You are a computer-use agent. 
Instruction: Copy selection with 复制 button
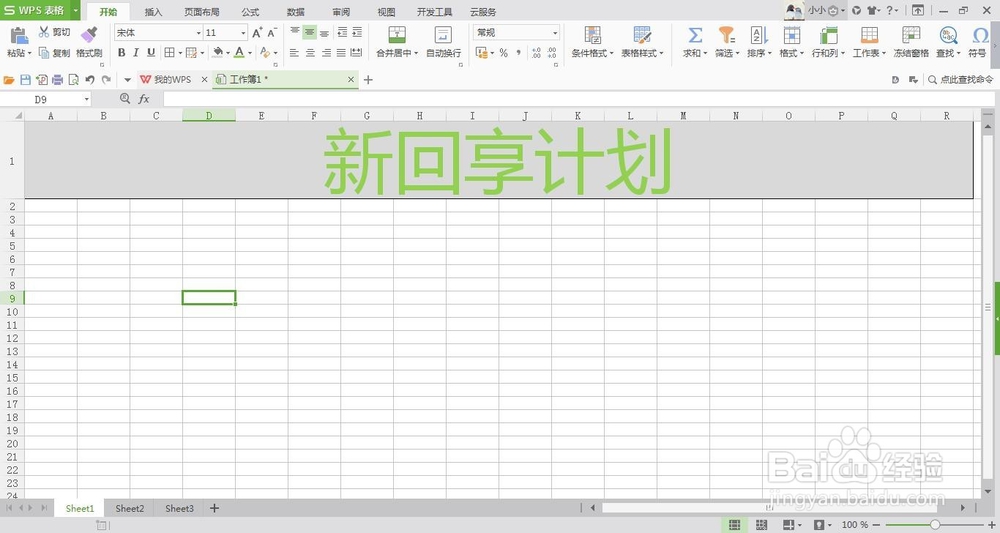54,53
